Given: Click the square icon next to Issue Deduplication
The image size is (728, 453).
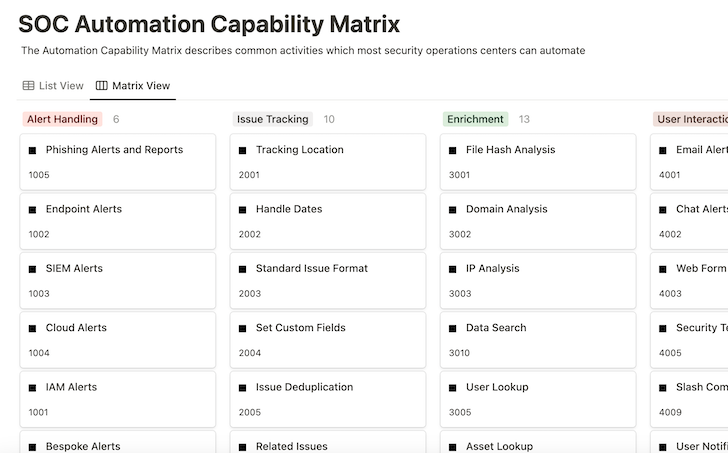Looking at the screenshot, I should [243, 388].
